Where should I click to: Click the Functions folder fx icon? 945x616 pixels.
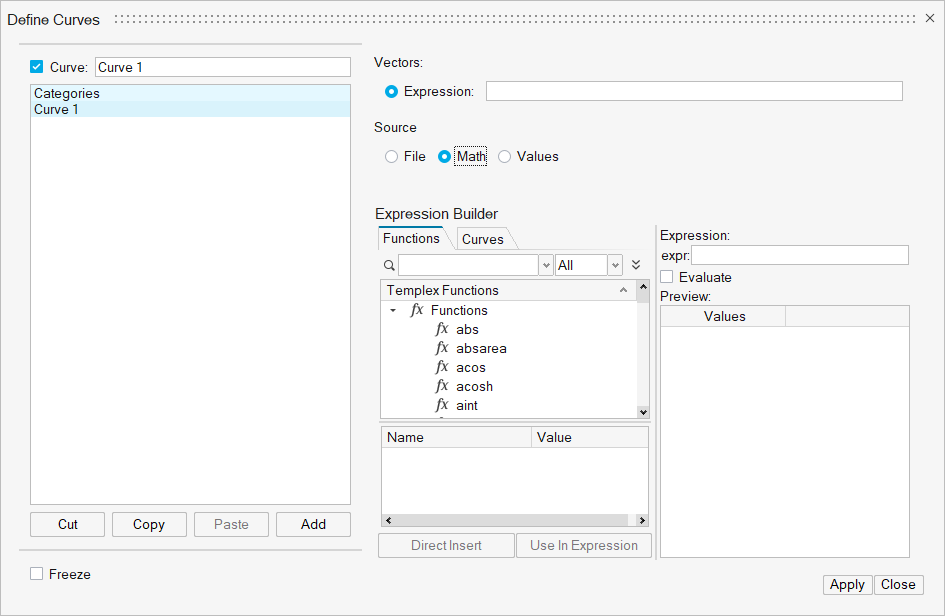[x=417, y=310]
